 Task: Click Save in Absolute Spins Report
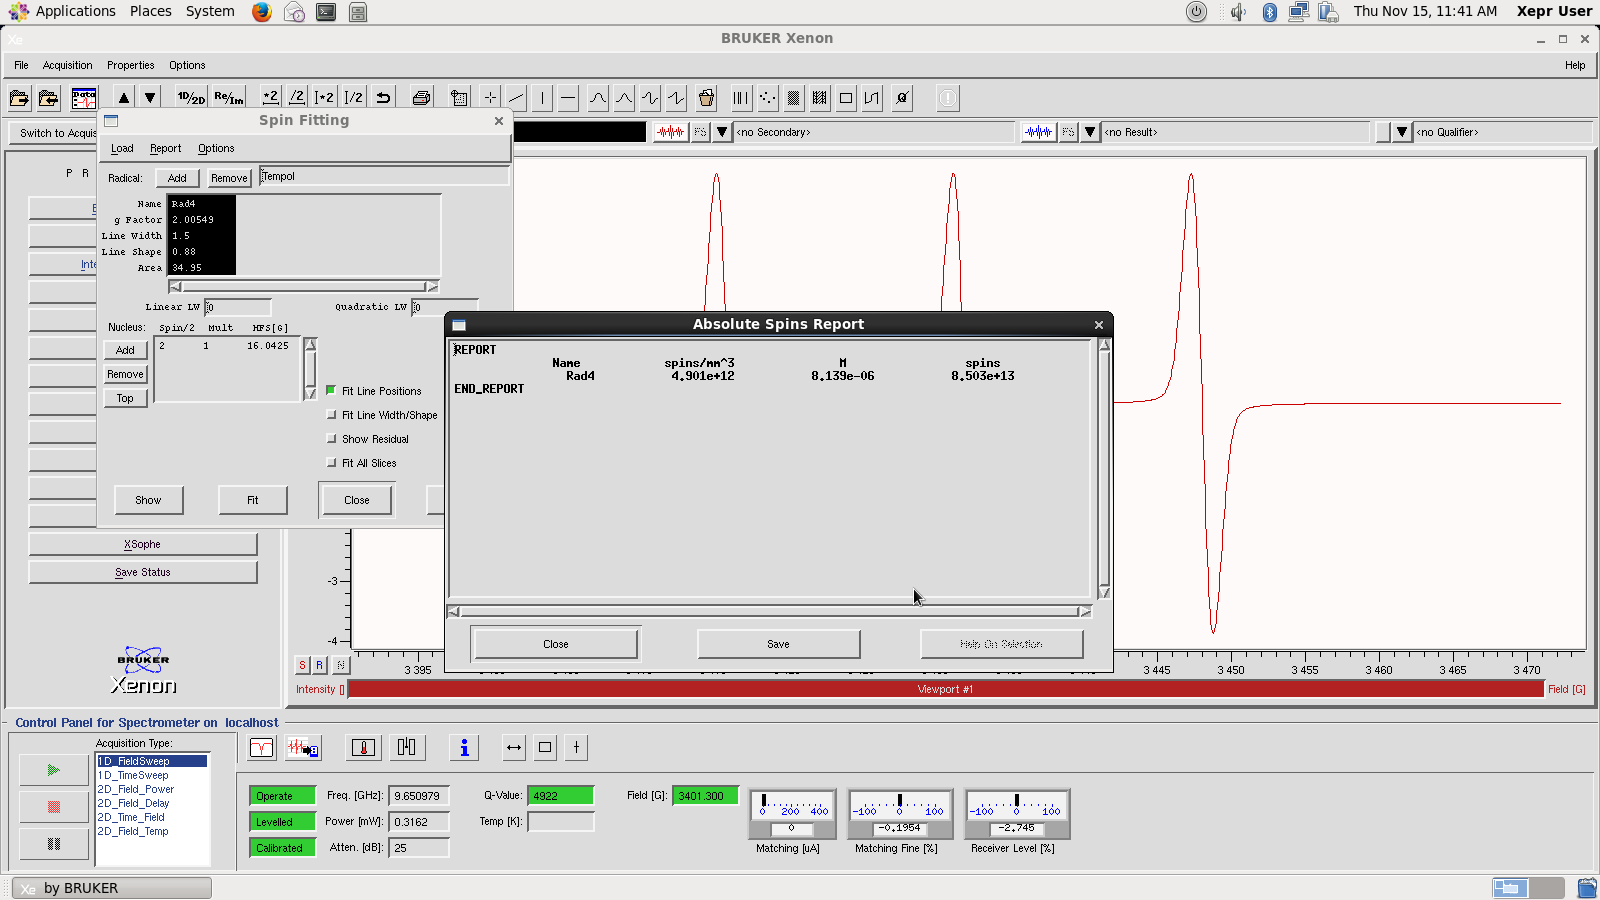point(778,644)
